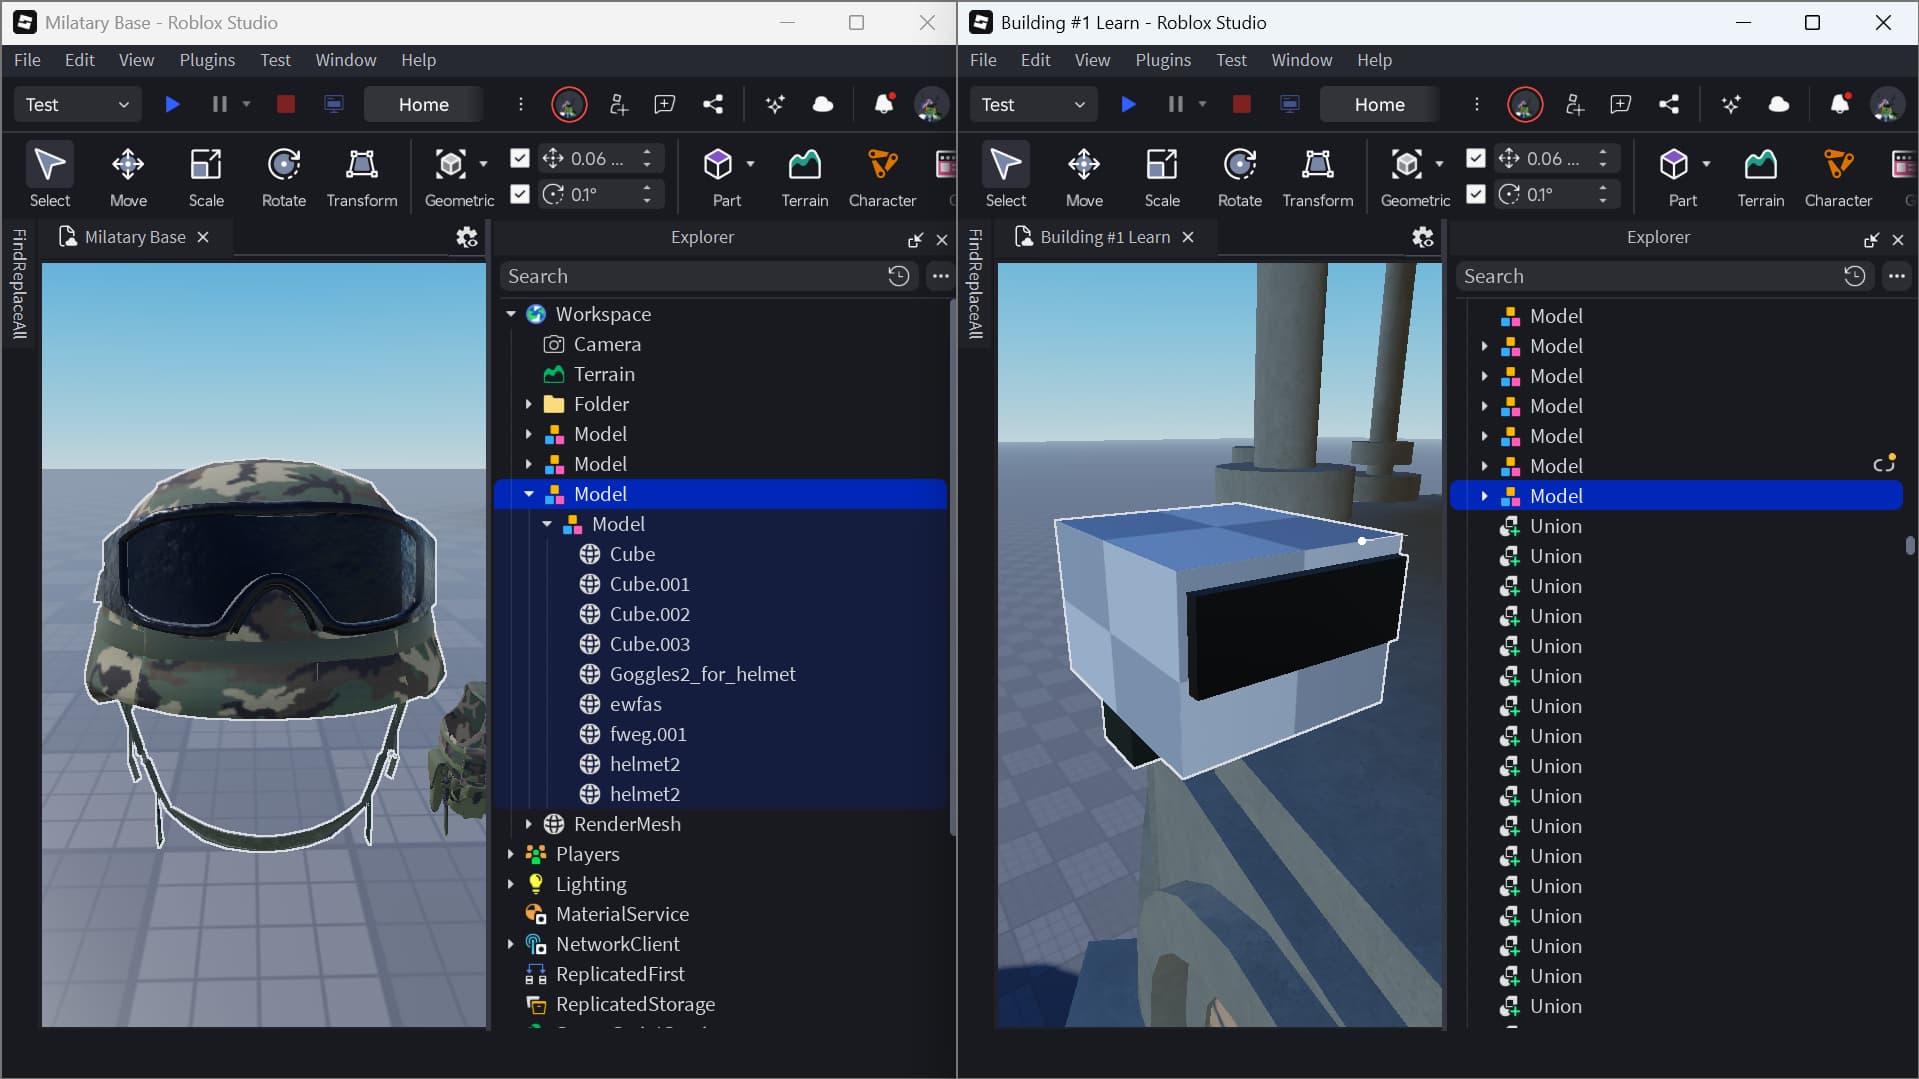Collapse the Workspace node in Explorer
Viewport: 1919px width, 1079px height.
[511, 314]
